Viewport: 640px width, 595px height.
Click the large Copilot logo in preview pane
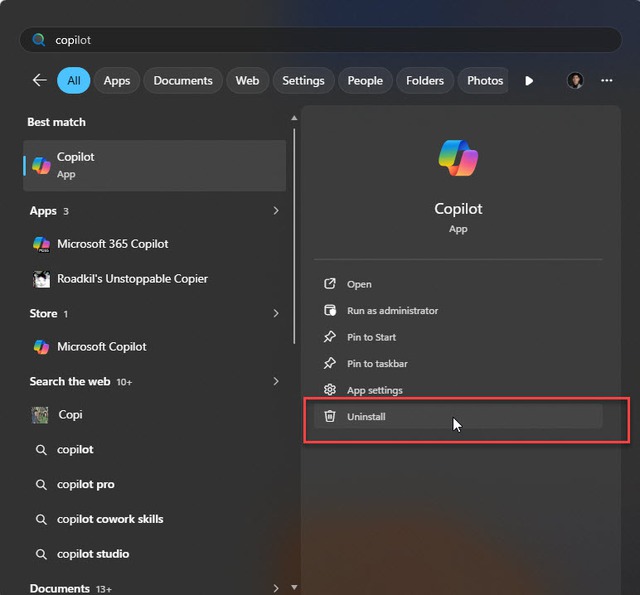[x=458, y=158]
